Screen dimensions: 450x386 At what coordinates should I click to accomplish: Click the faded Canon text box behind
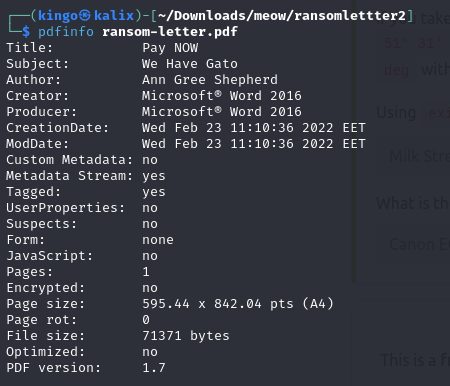pyautogui.click(x=414, y=244)
